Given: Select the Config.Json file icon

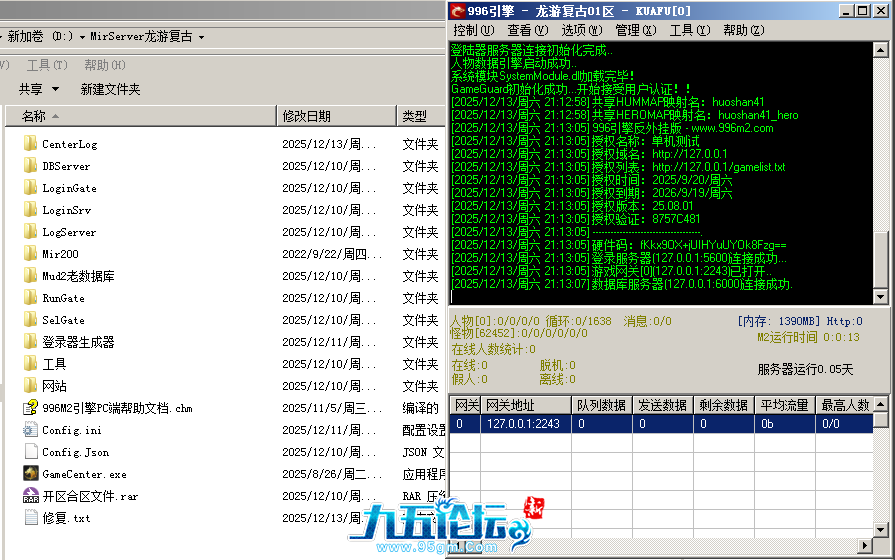Looking at the screenshot, I should (30, 452).
